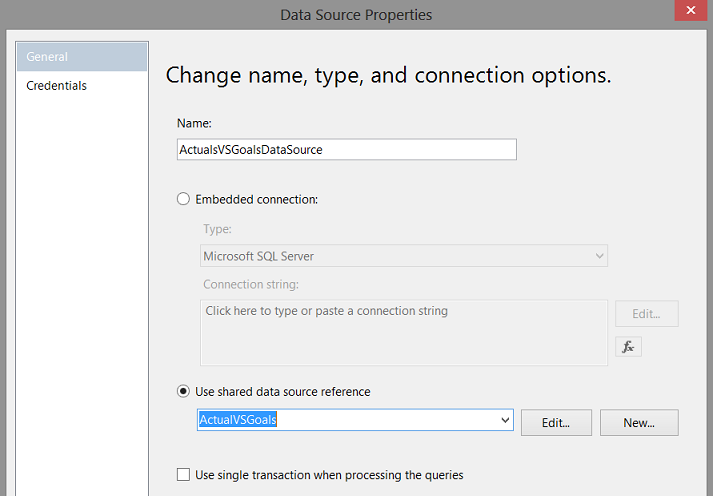Viewport: 713px width, 496px height.
Task: Open the Microsoft SQL Server type dropdown
Action: pos(404,256)
